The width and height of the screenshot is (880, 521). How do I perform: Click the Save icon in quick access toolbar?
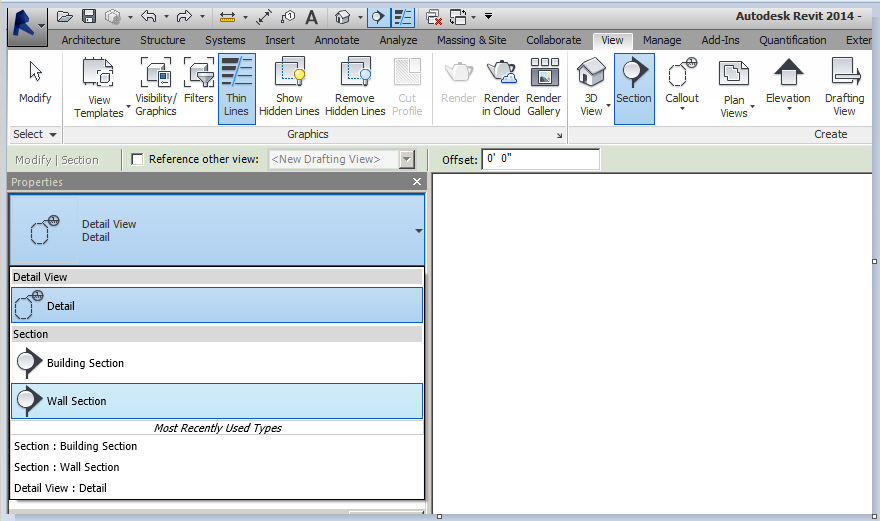[x=89, y=17]
